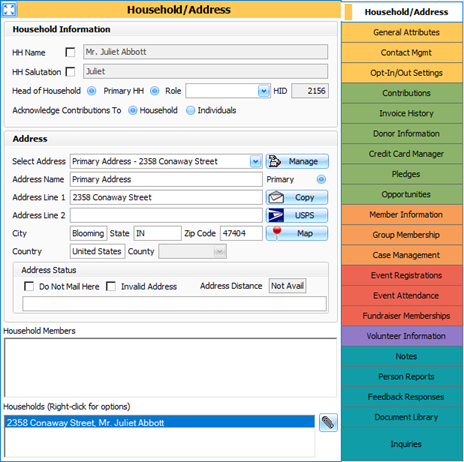Enable the Do Not Mail Here checkbox
464x462 pixels.
[29, 286]
